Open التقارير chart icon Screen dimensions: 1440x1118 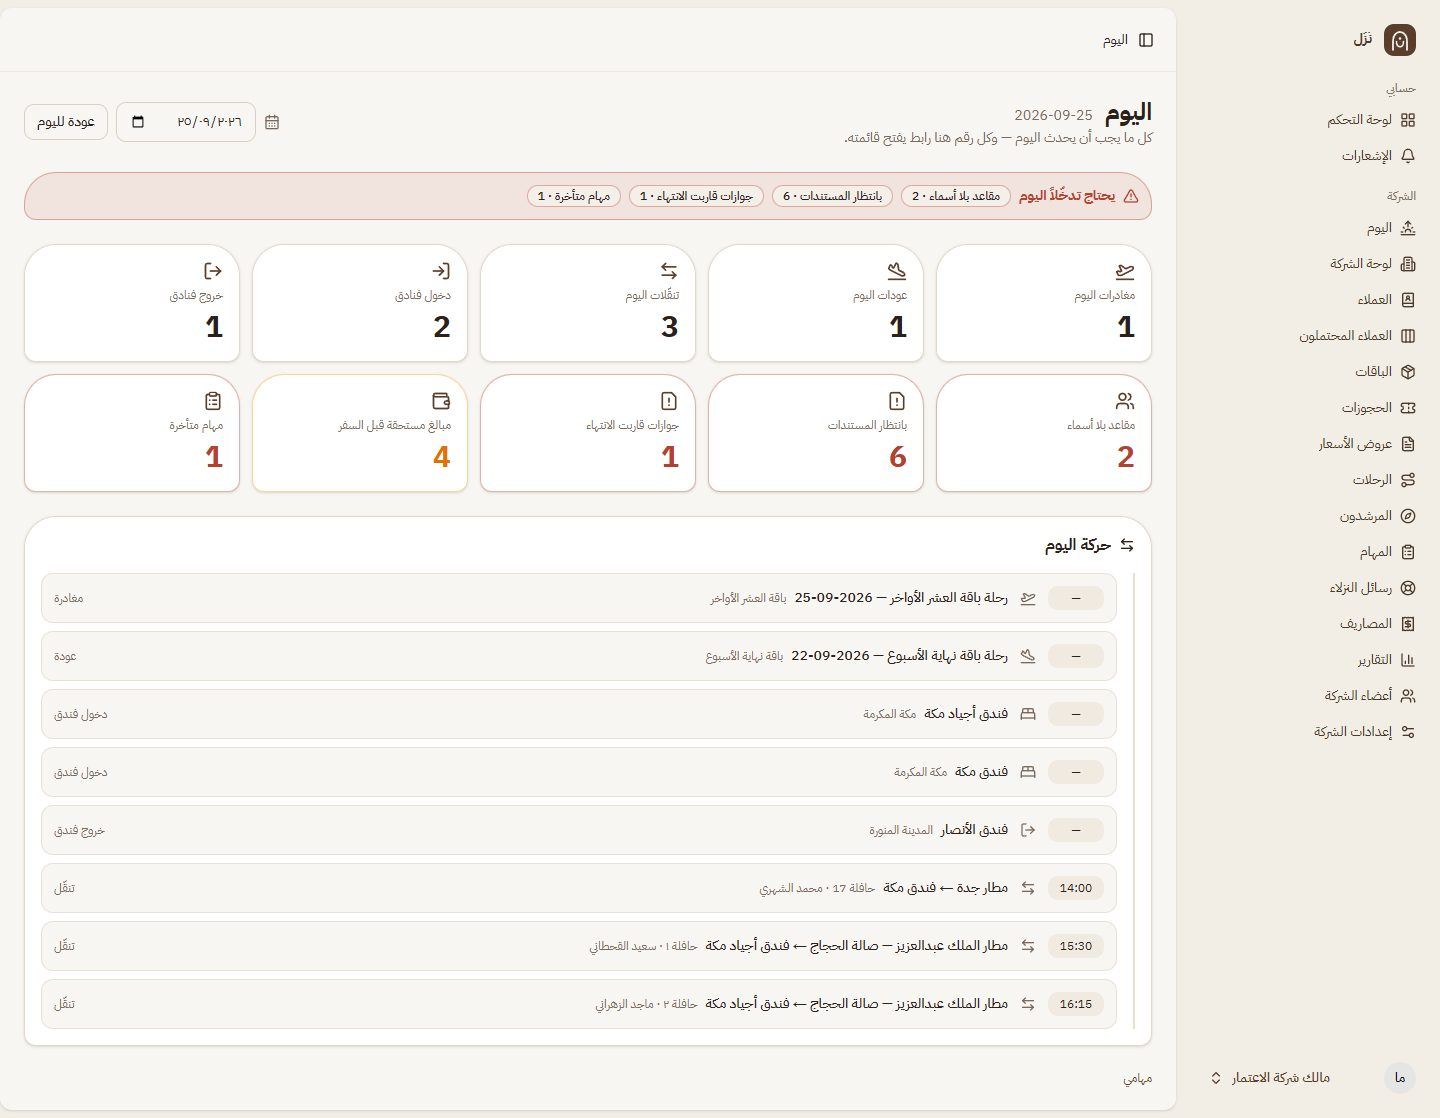coord(1408,660)
